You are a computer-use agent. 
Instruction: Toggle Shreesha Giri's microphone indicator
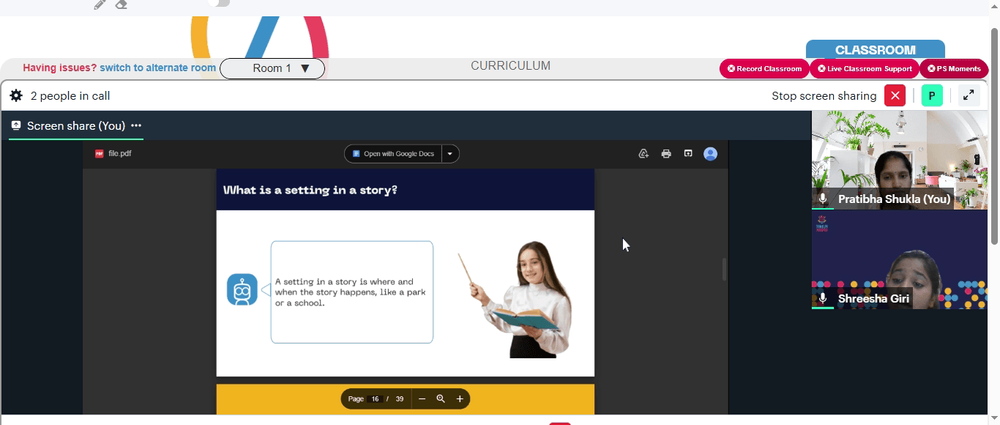823,298
